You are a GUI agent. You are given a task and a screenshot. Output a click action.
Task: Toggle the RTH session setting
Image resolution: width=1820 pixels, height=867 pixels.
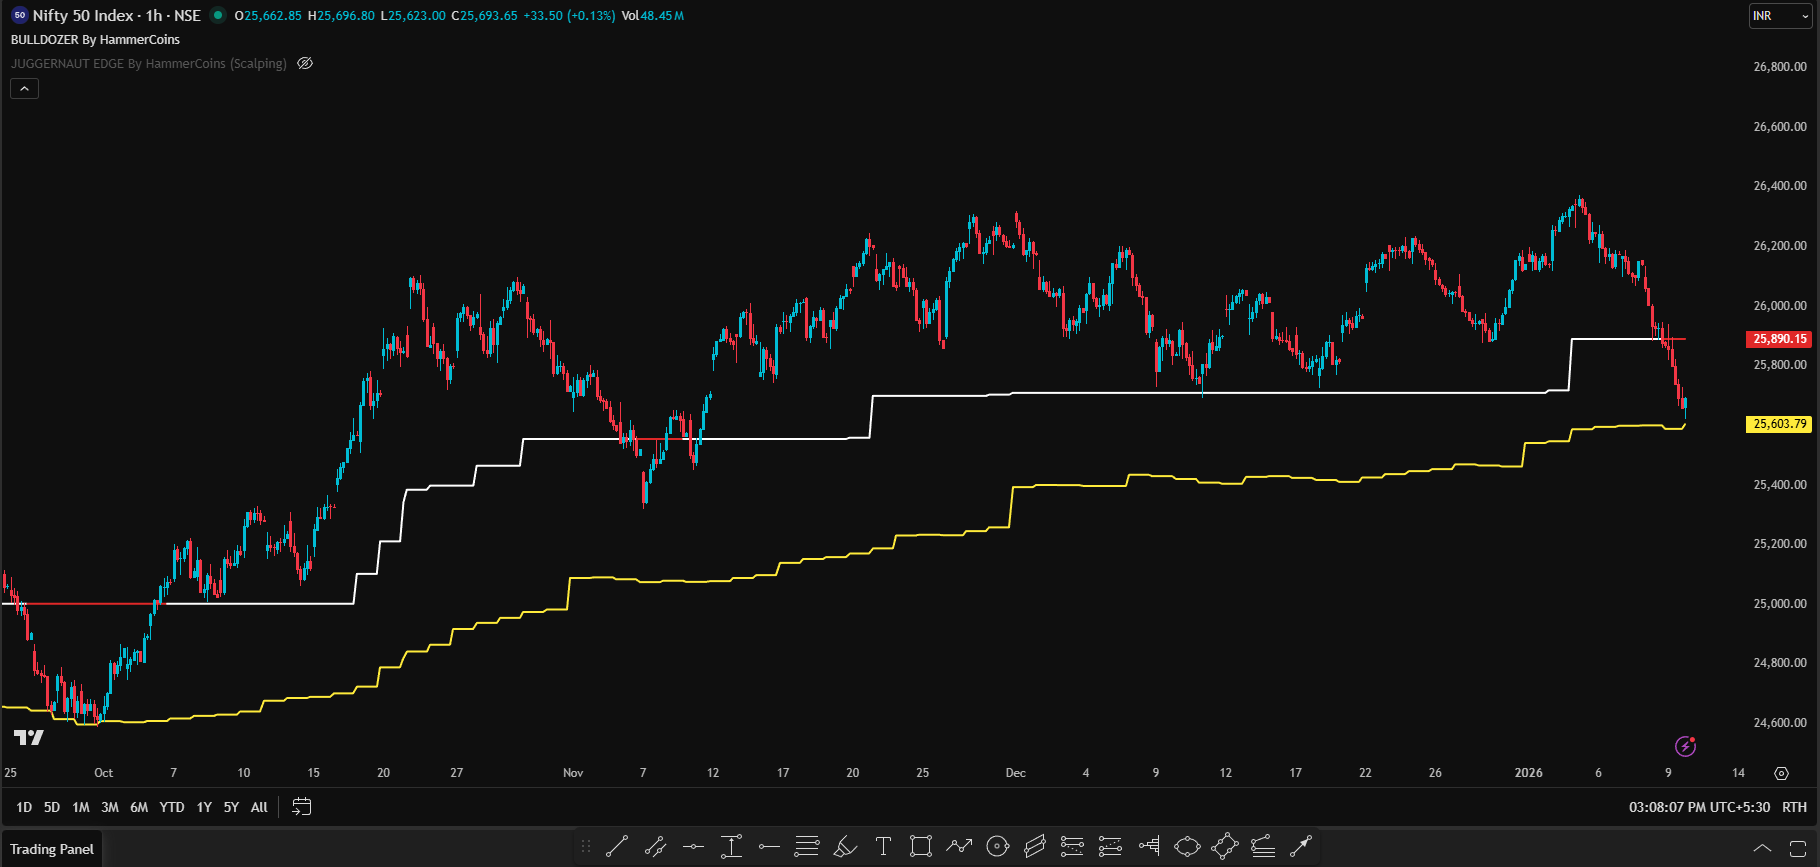[1794, 807]
